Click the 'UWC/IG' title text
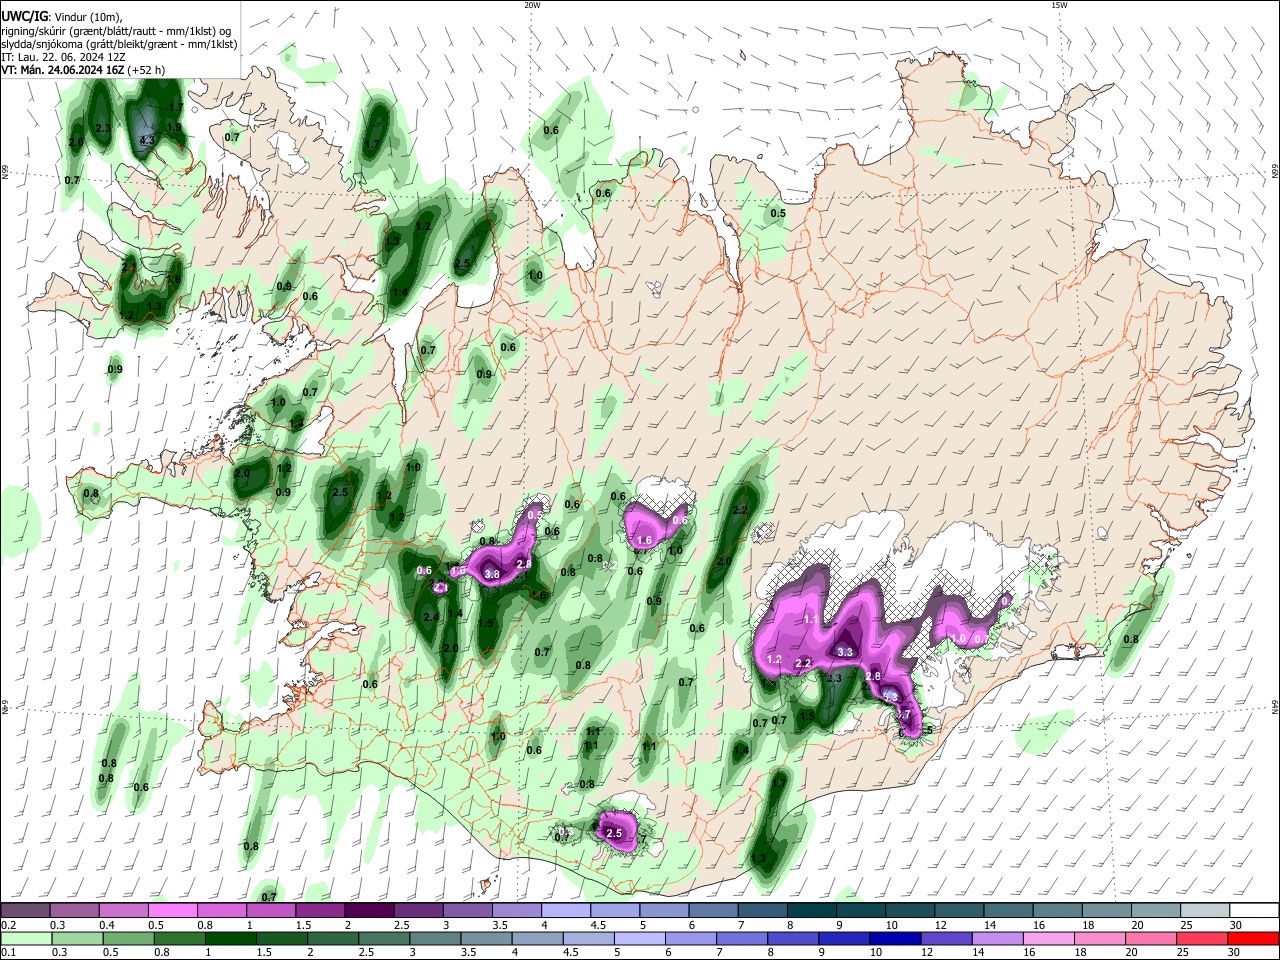 pos(24,15)
